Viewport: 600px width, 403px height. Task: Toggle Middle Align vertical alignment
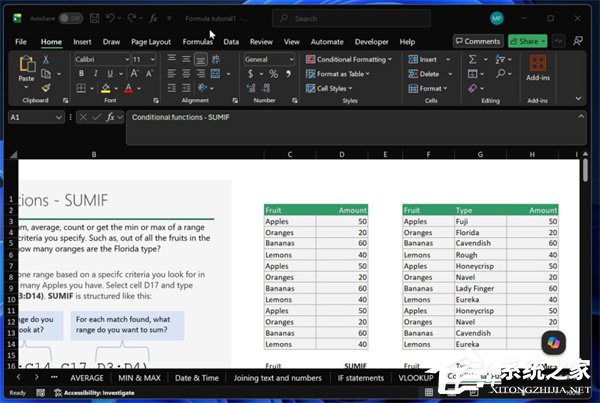[x=186, y=59]
